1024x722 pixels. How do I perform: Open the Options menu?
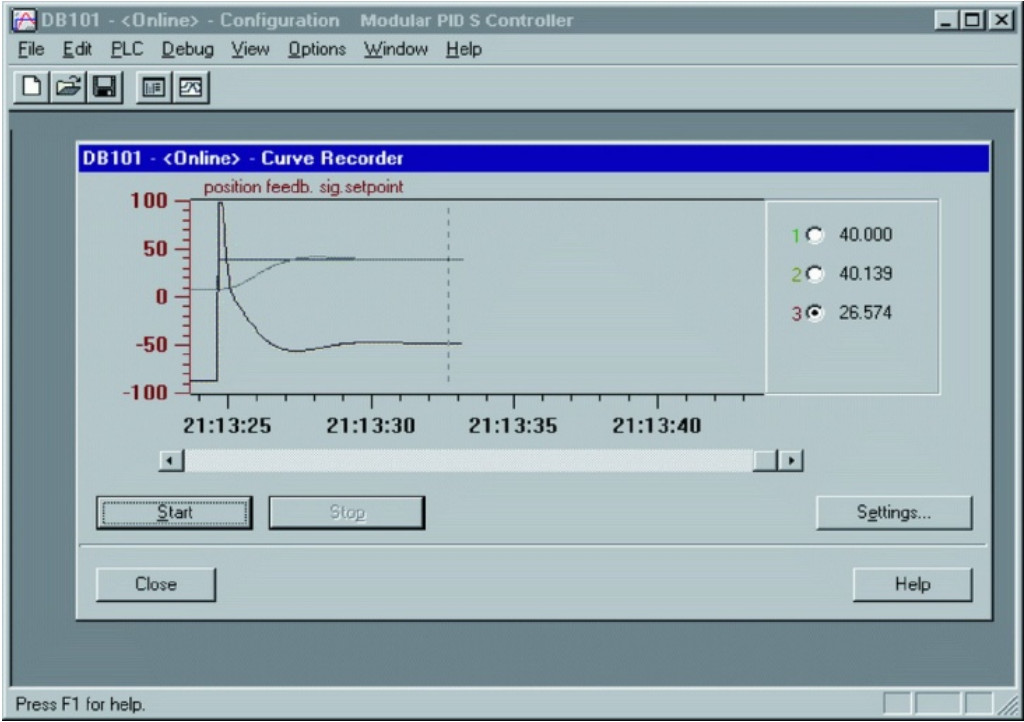click(316, 49)
